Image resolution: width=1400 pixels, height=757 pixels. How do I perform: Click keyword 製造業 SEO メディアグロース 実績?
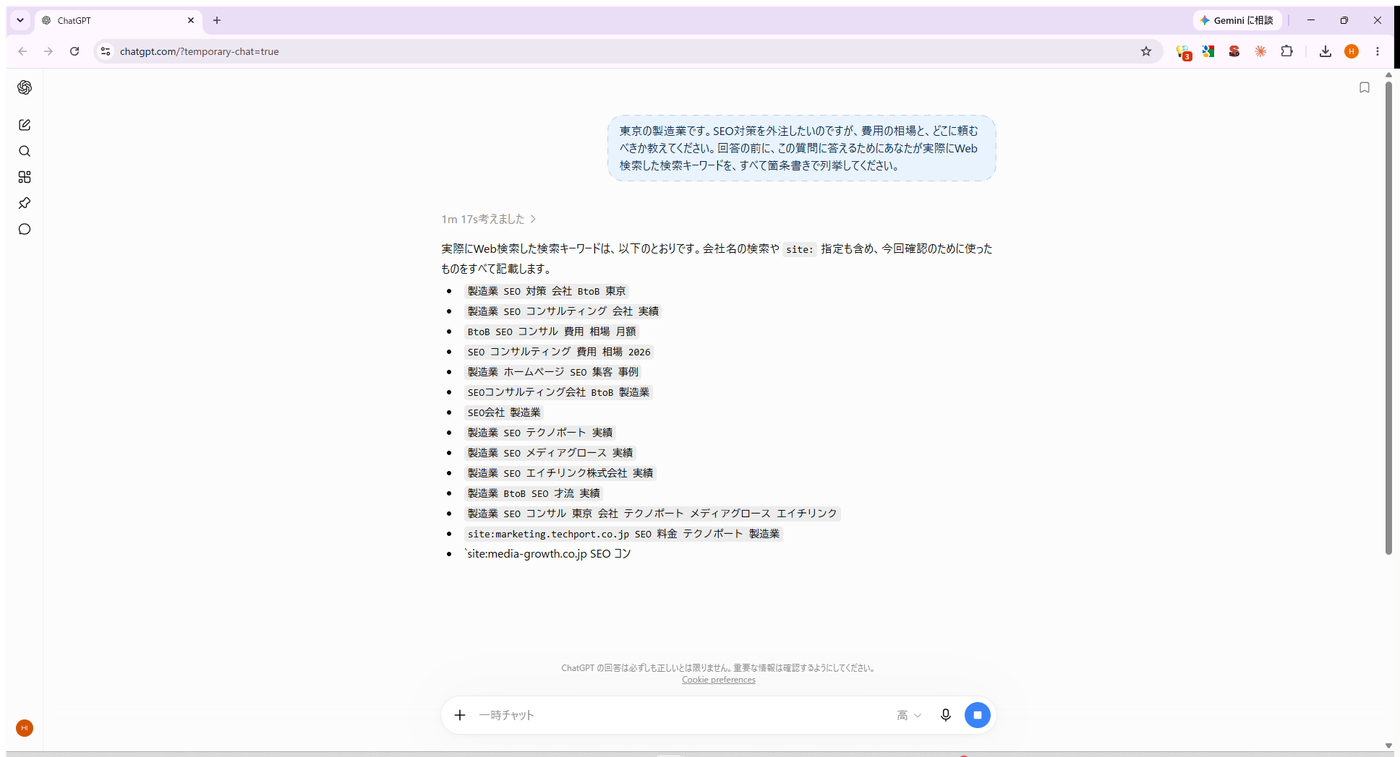550,453
